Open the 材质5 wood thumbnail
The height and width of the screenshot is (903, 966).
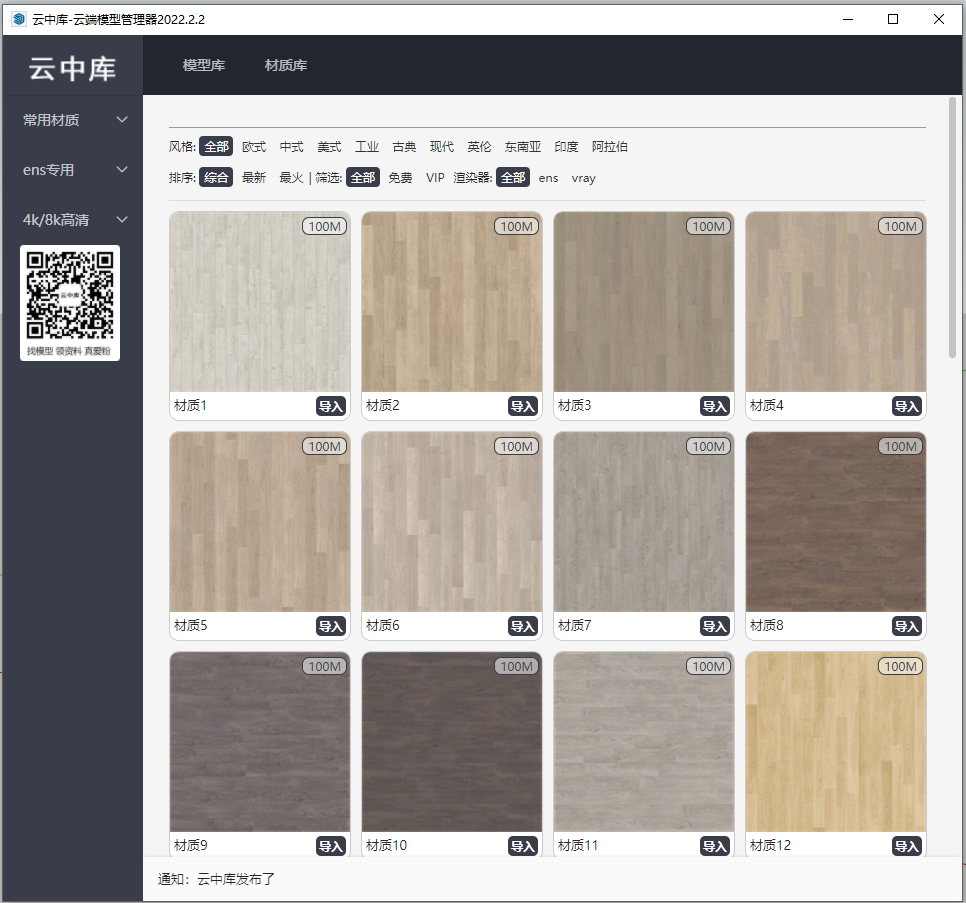[260, 522]
